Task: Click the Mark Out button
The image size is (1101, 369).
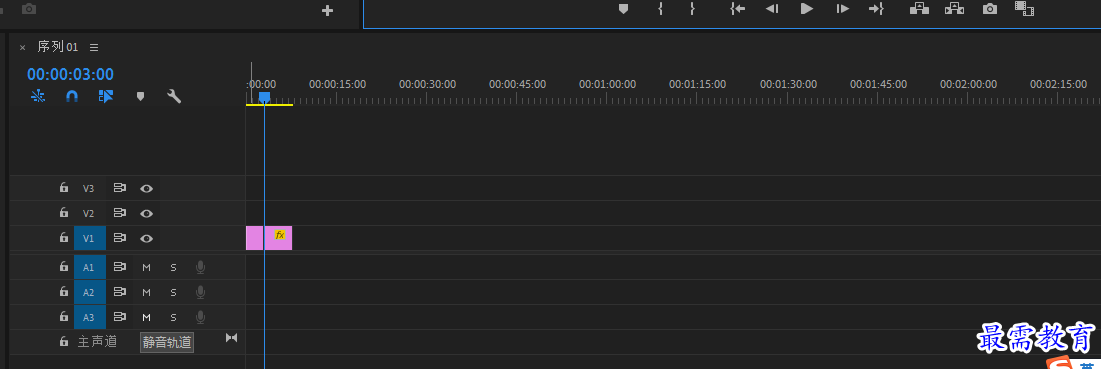Action: (x=692, y=8)
